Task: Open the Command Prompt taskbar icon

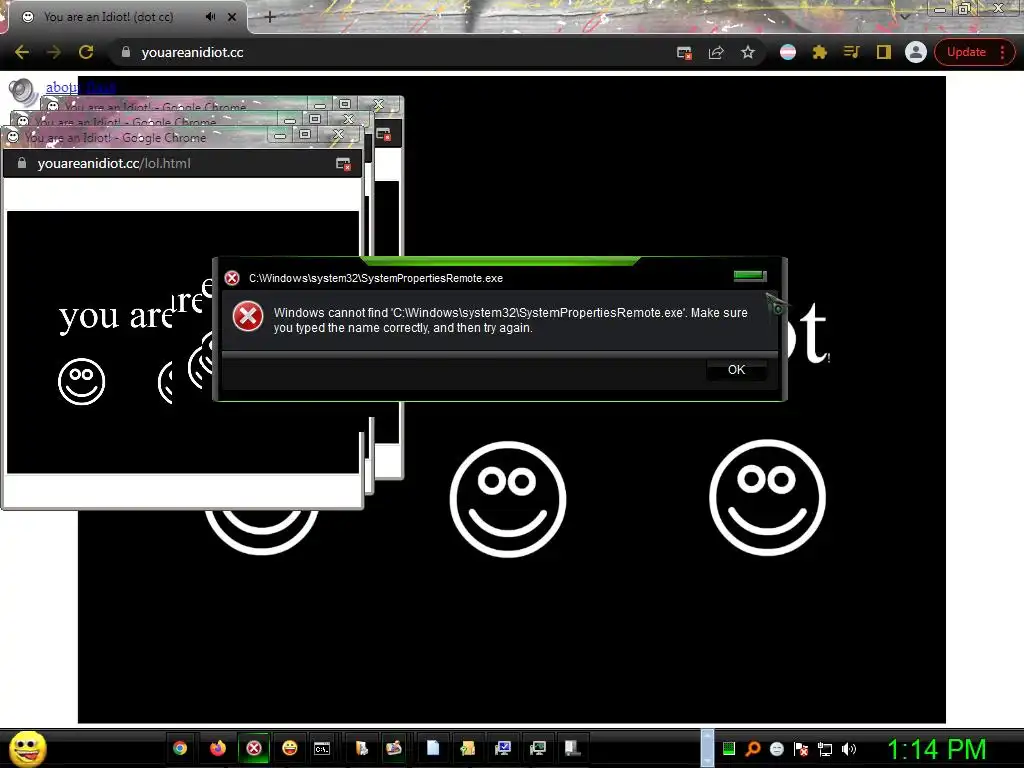Action: (x=322, y=748)
